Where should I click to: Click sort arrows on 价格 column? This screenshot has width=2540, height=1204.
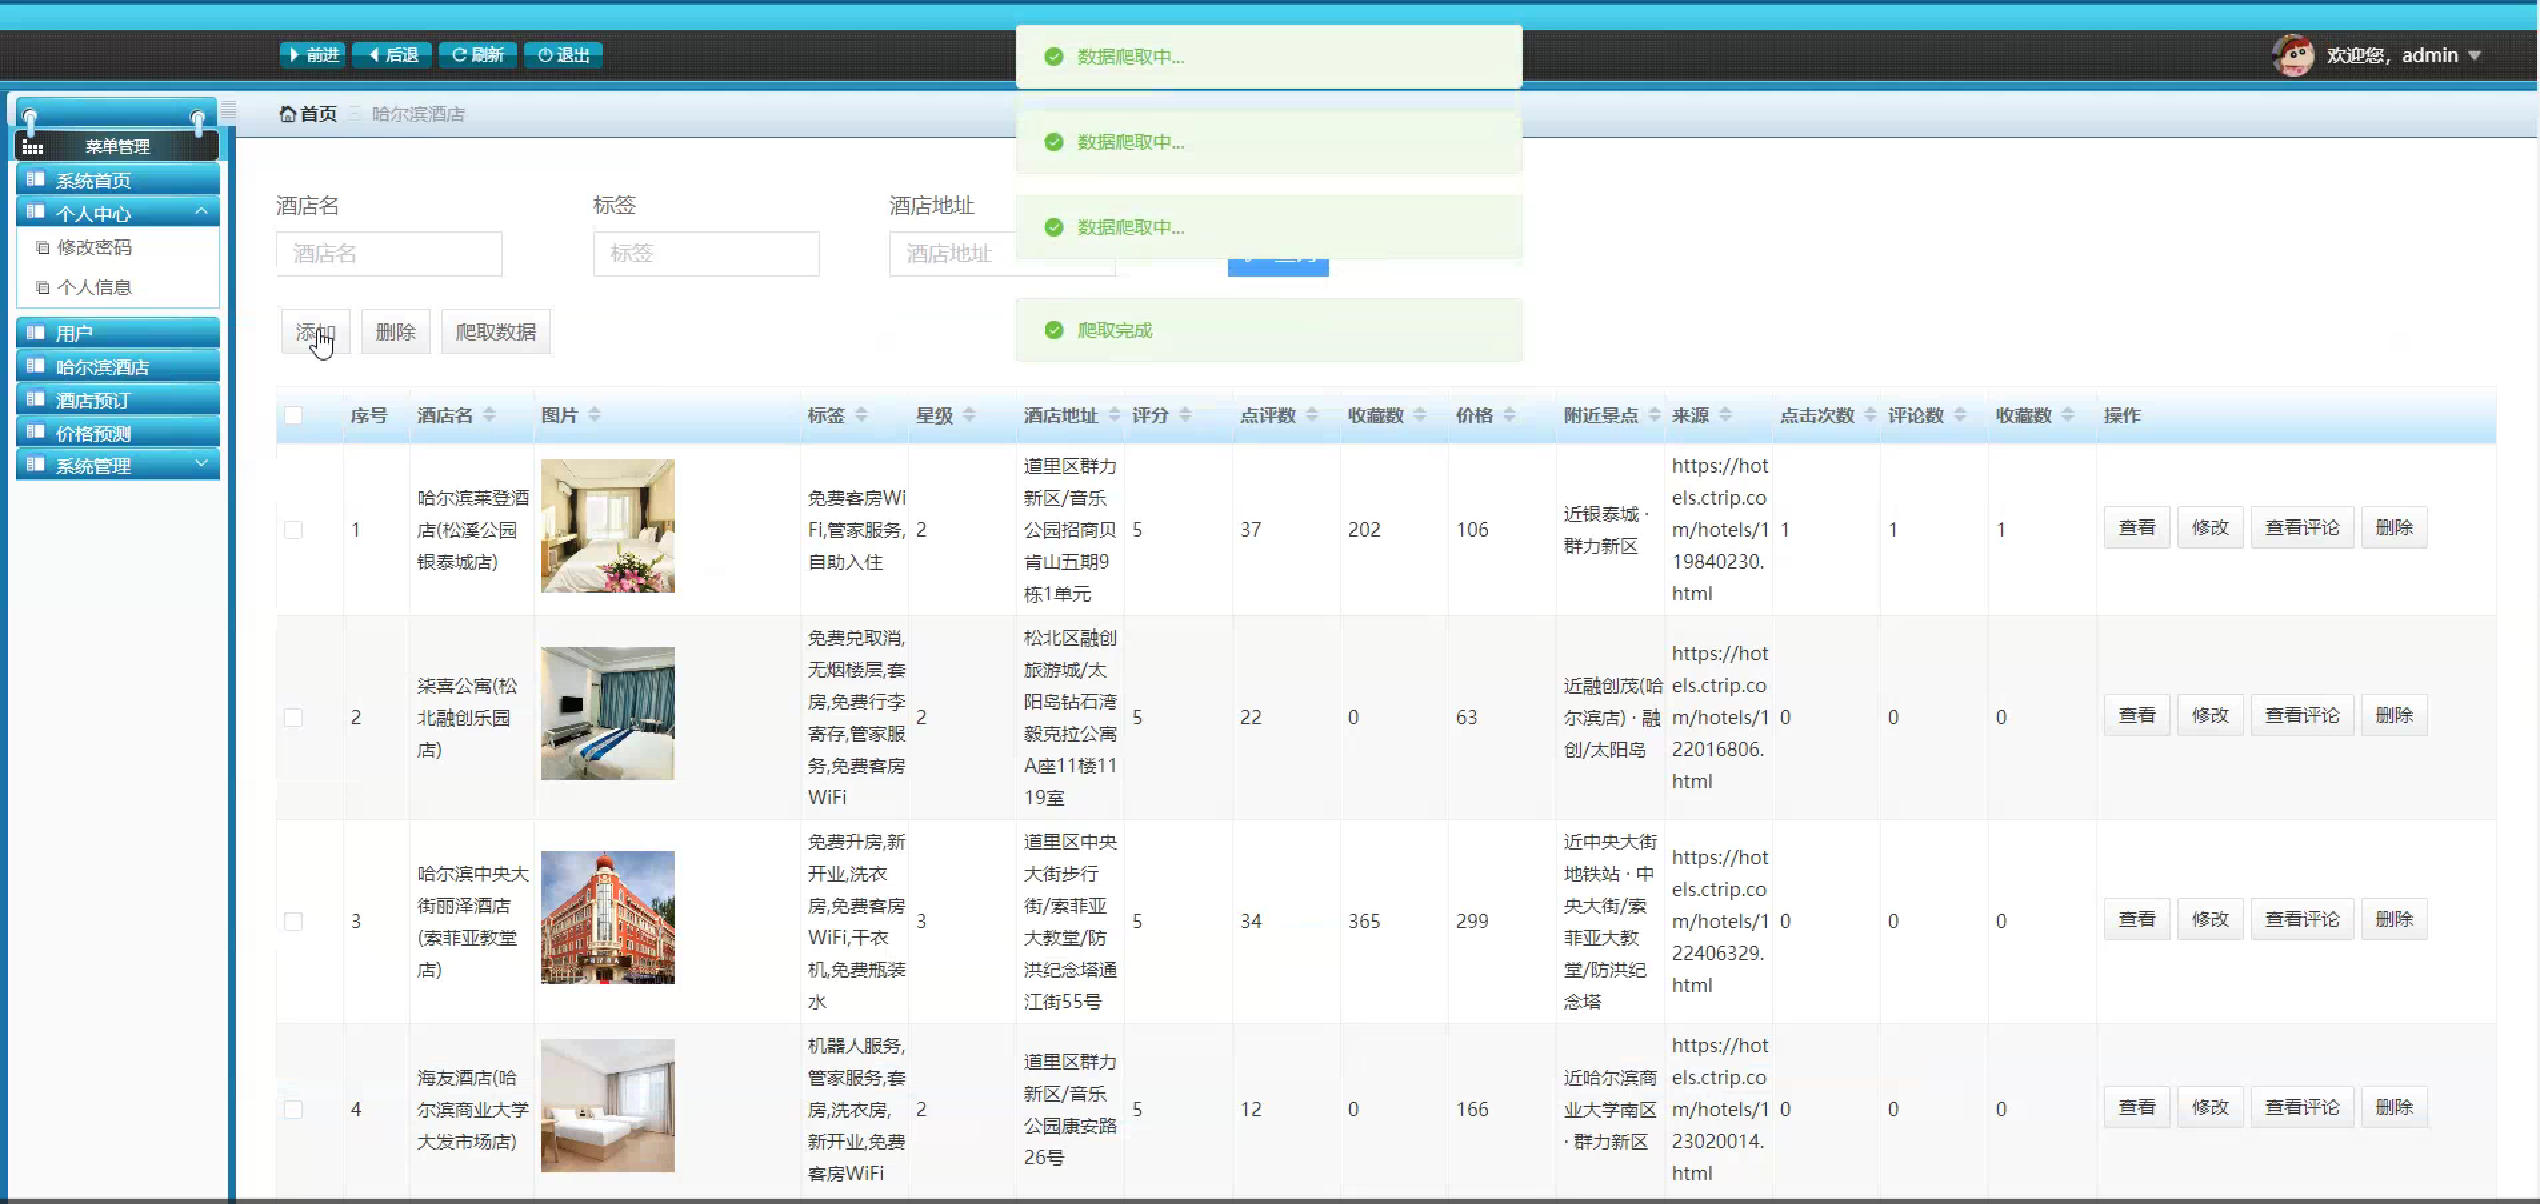pos(1509,415)
